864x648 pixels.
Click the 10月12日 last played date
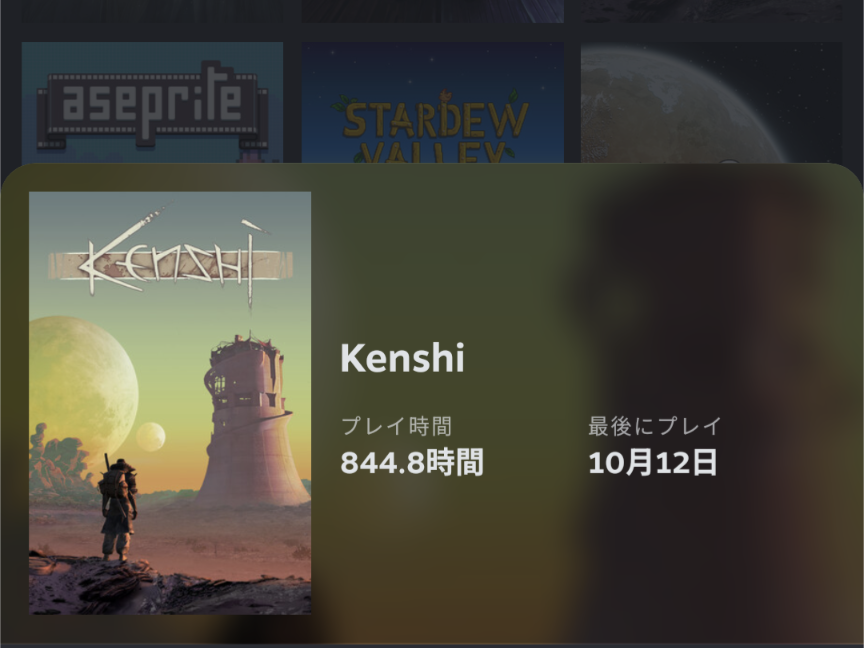(x=653, y=462)
